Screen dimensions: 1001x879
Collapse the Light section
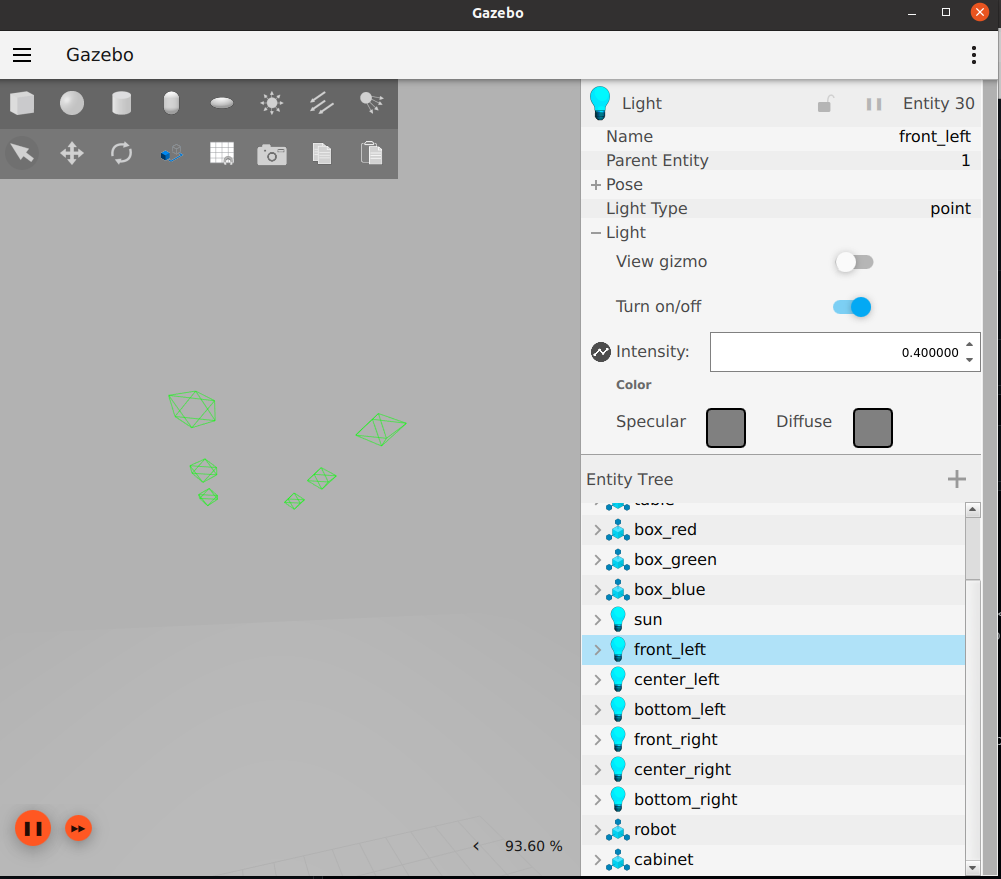[x=596, y=233]
